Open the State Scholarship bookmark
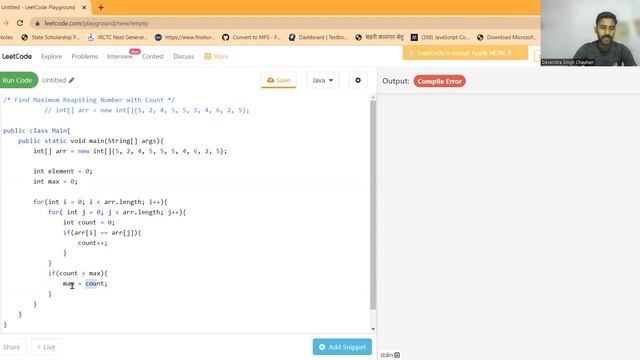 [x=51, y=37]
